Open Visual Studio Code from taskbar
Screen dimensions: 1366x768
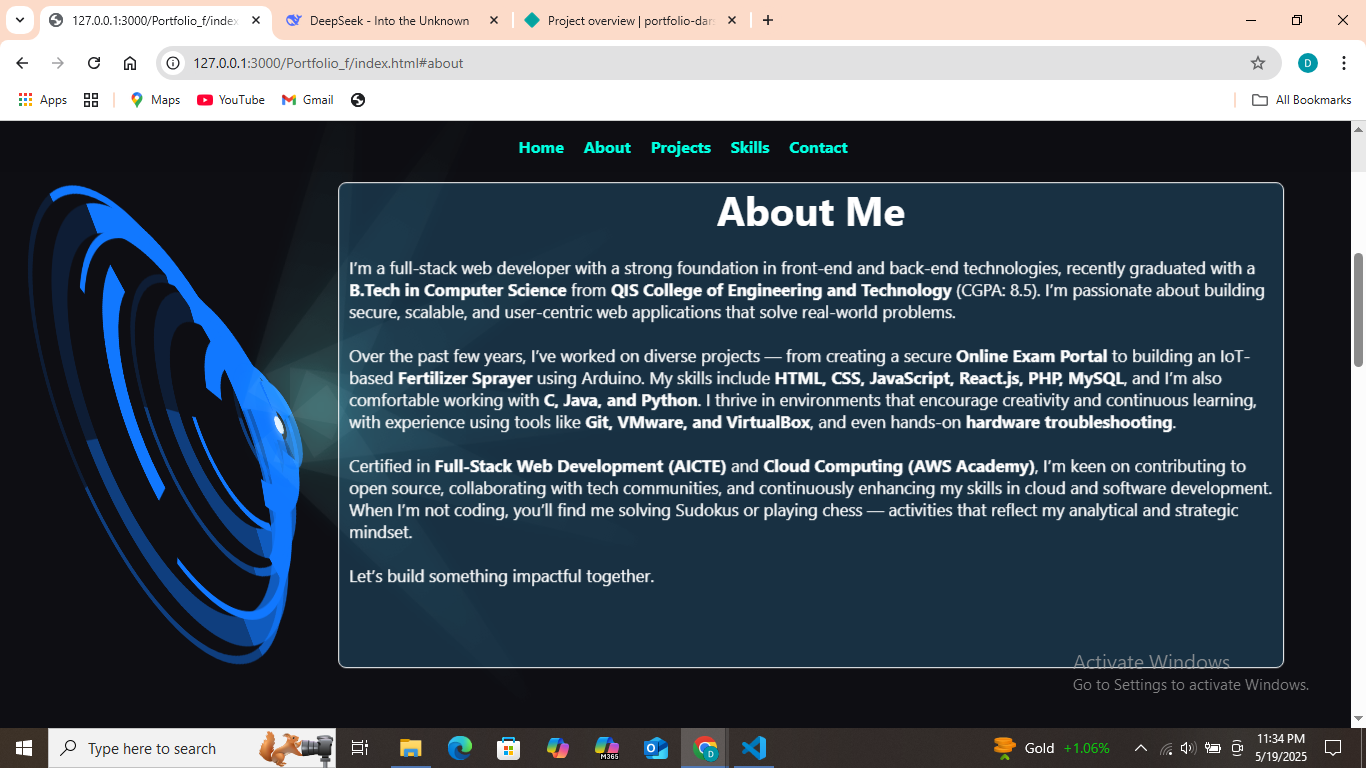point(753,748)
